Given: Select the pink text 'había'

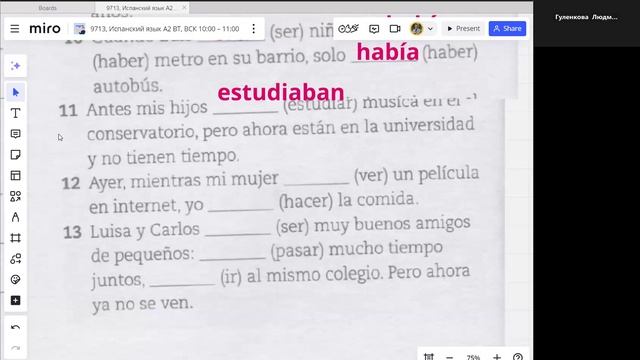Looking at the screenshot, I should pyautogui.click(x=387, y=52).
